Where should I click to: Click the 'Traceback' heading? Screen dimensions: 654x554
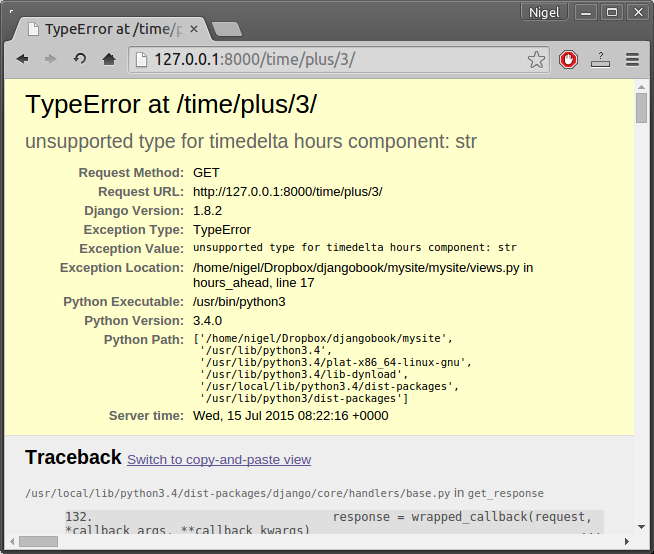(x=73, y=457)
